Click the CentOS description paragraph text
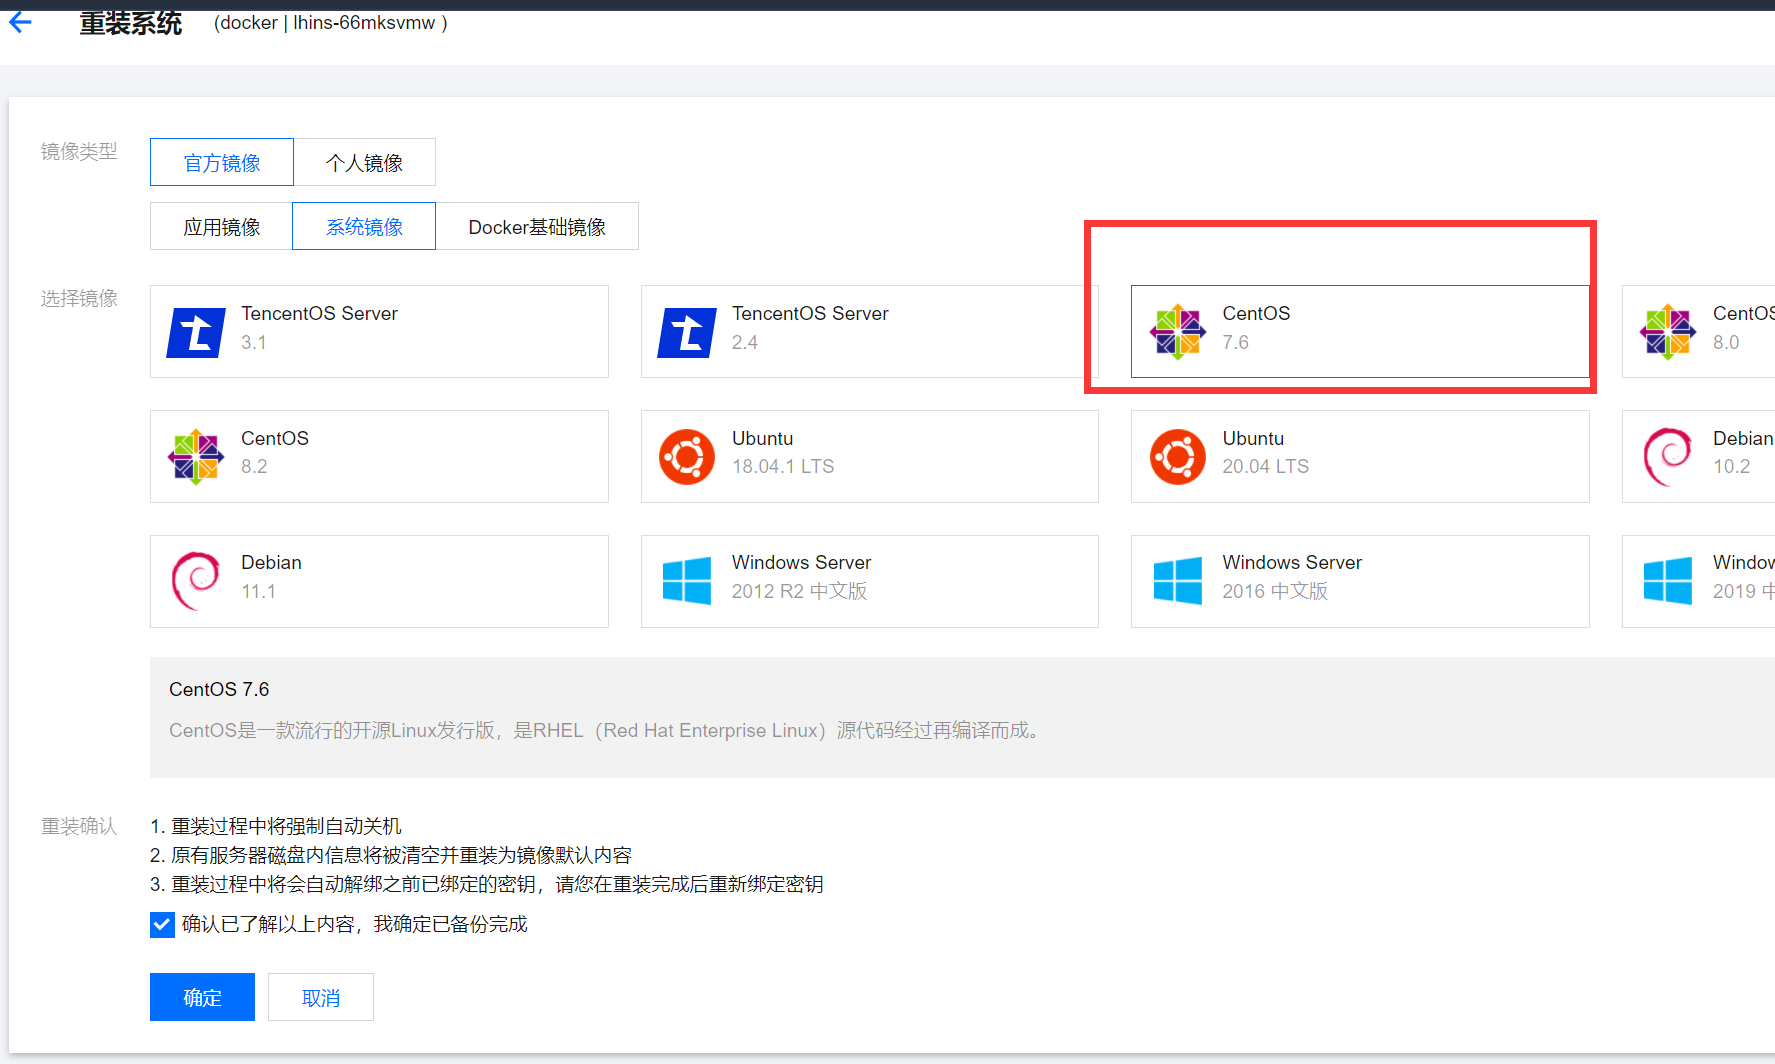 (x=606, y=730)
